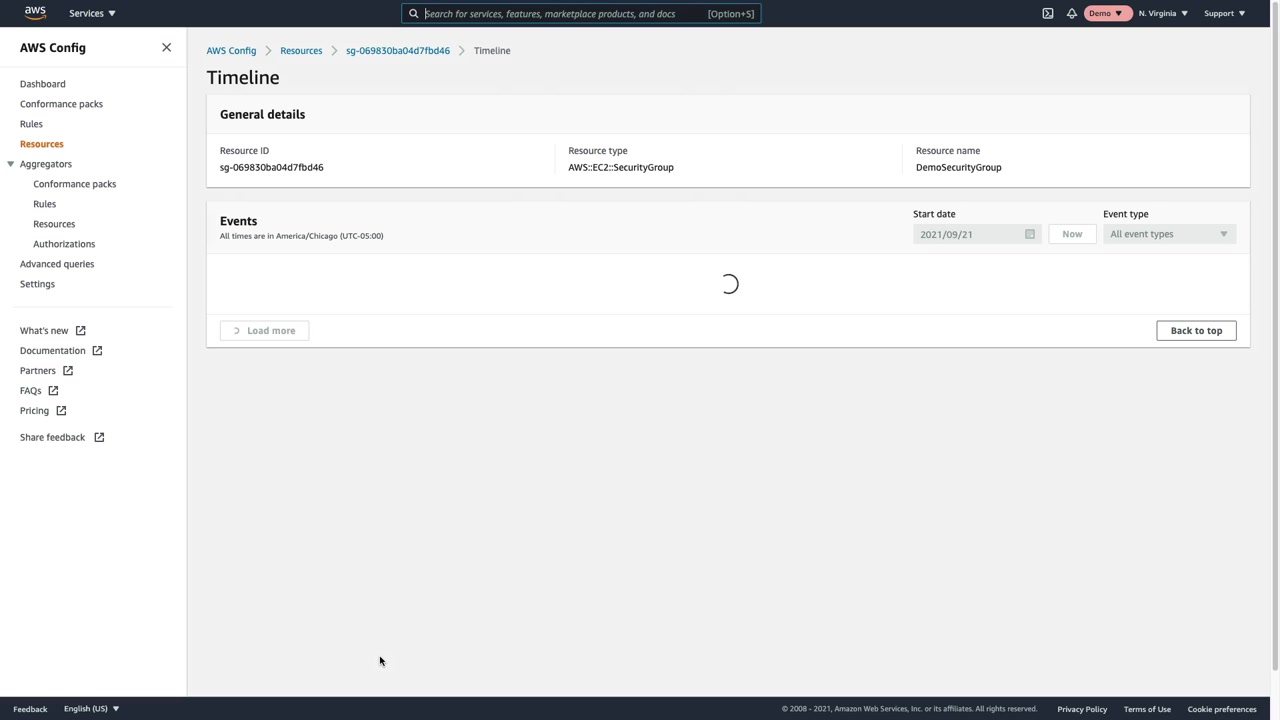Click the Start date input field
Screen dimensions: 1280x720
tap(977, 234)
